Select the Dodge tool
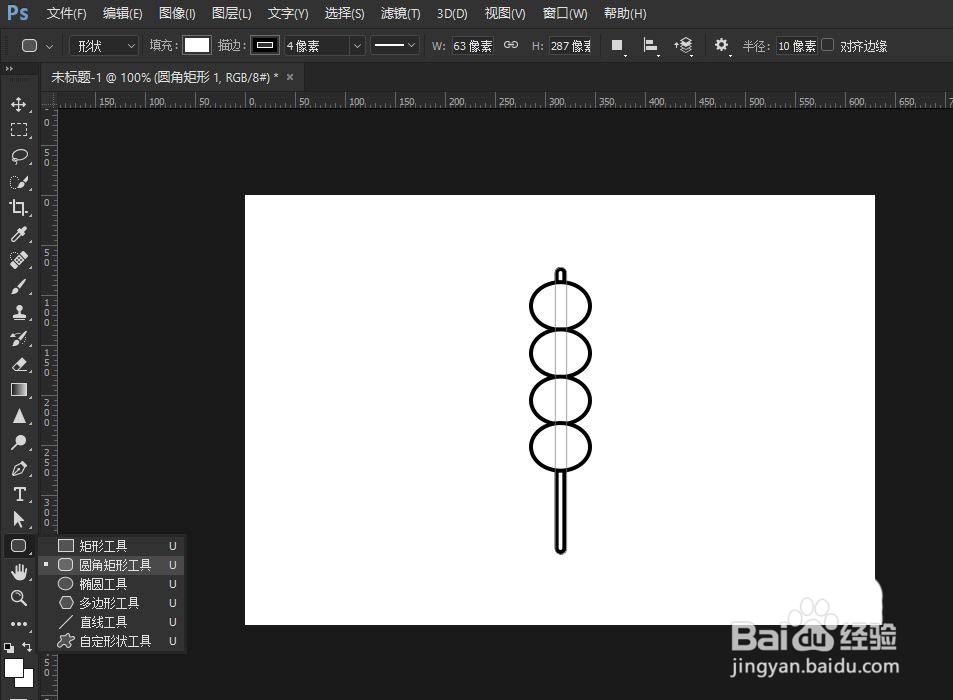 [19, 442]
